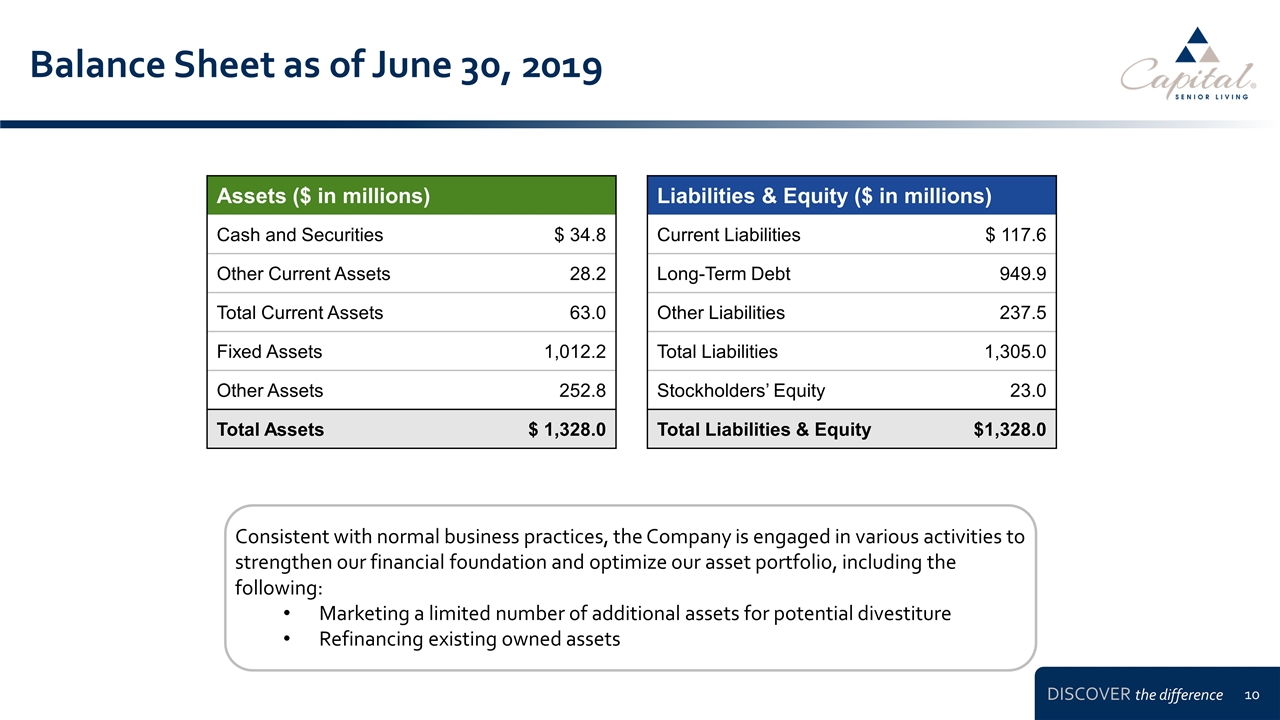Click the '$1,328.0' total liabilities and equity value

(x=1010, y=430)
